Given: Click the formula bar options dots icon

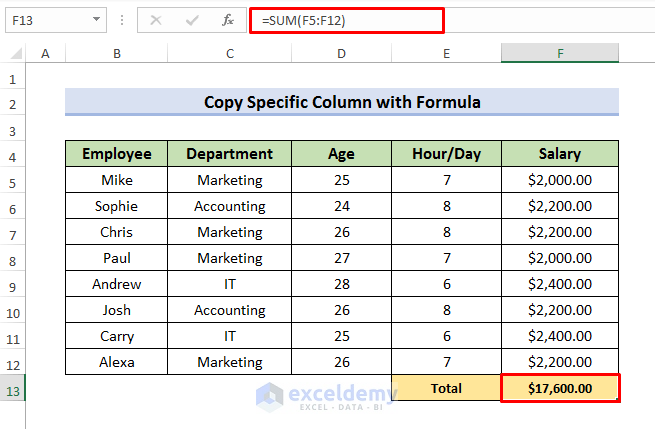Looking at the screenshot, I should [x=121, y=19].
